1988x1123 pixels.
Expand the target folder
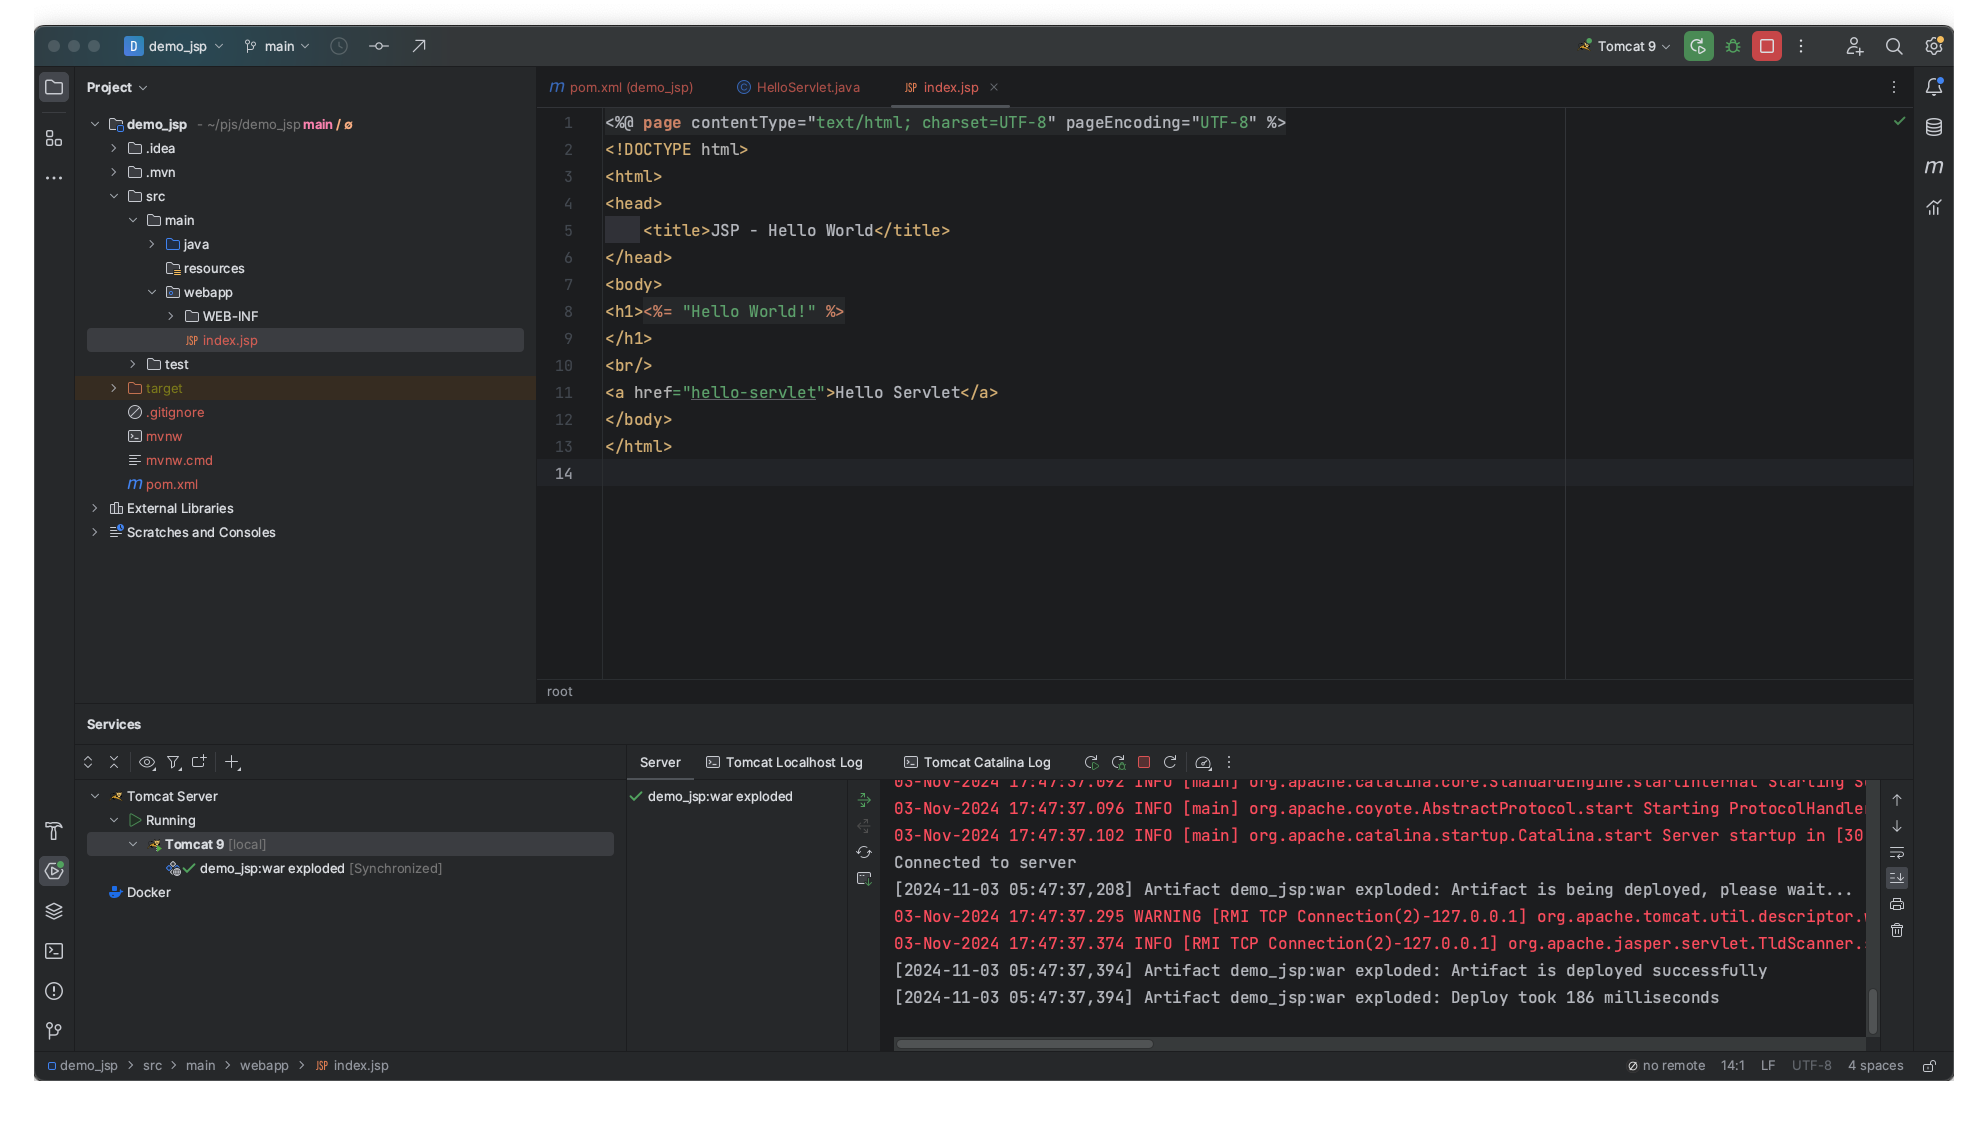click(114, 388)
